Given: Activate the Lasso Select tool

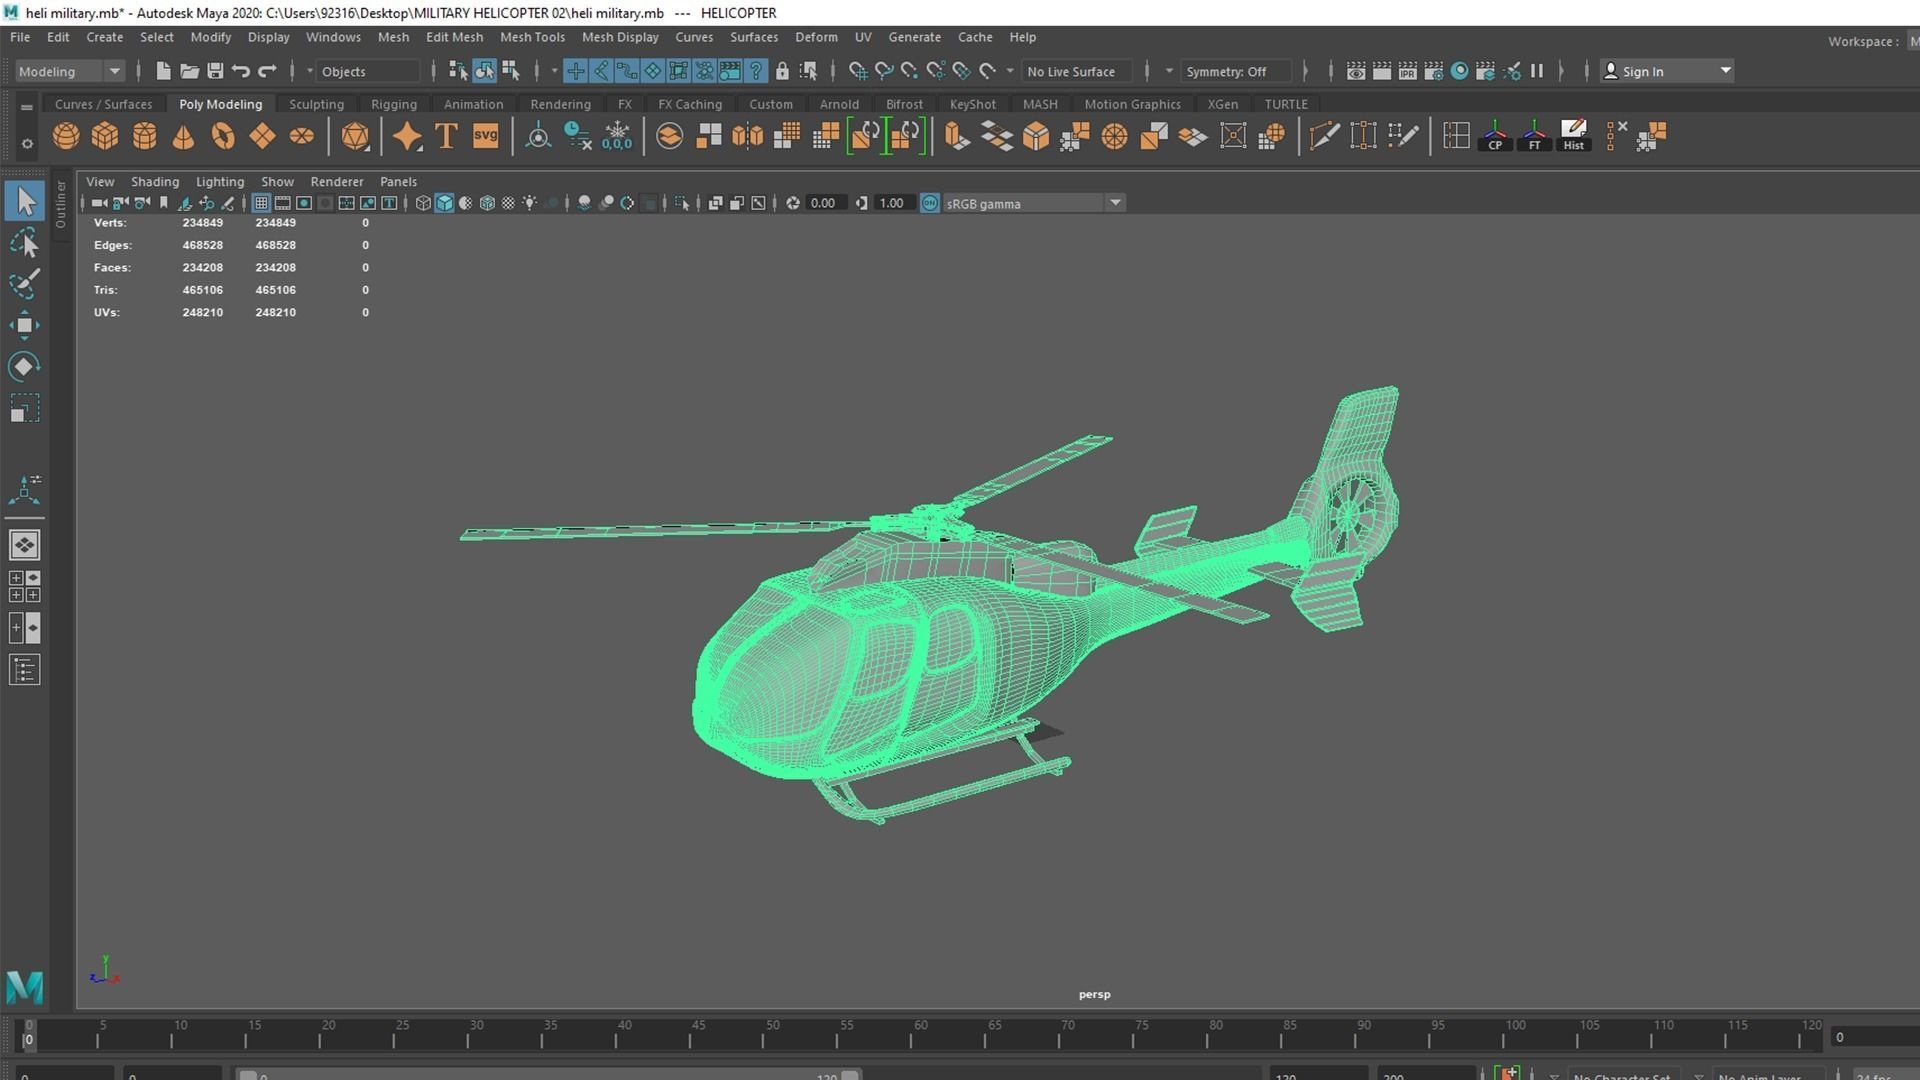Looking at the screenshot, I should [25, 243].
